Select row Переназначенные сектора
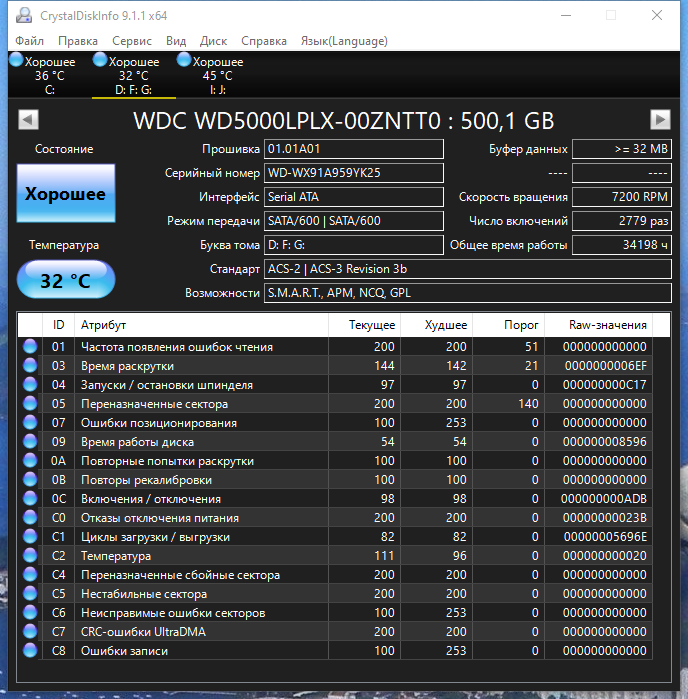 (x=335, y=403)
